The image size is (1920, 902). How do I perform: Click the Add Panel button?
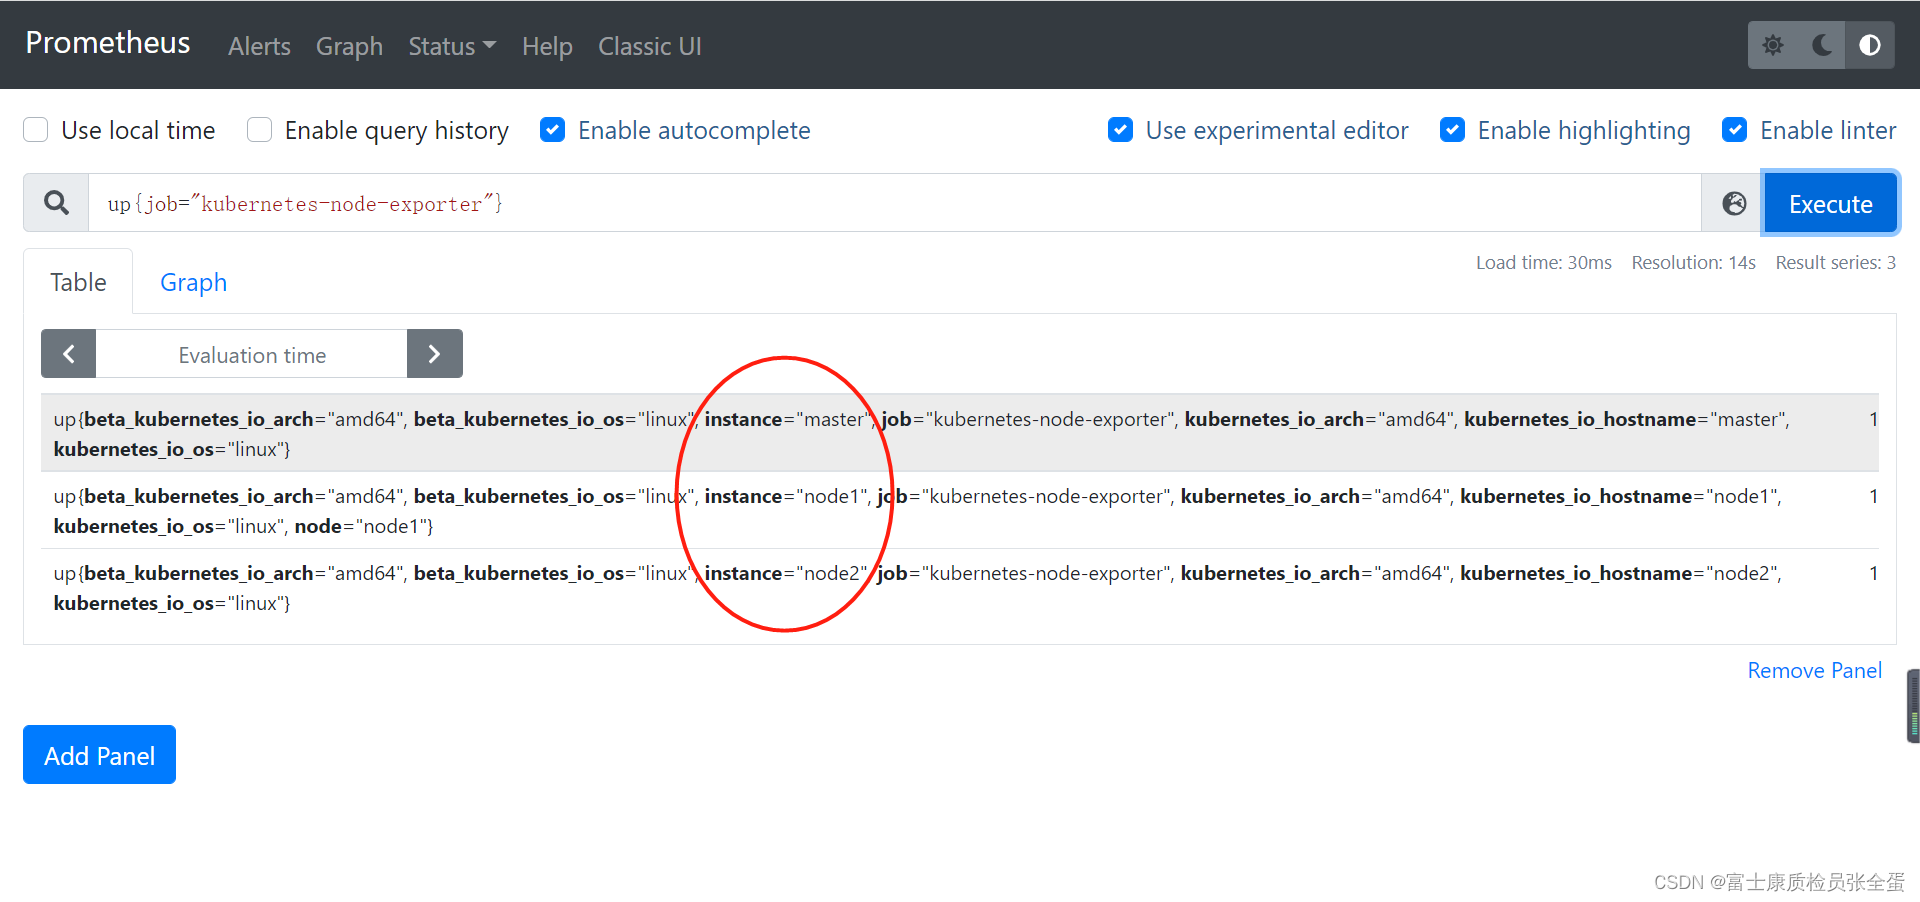99,755
